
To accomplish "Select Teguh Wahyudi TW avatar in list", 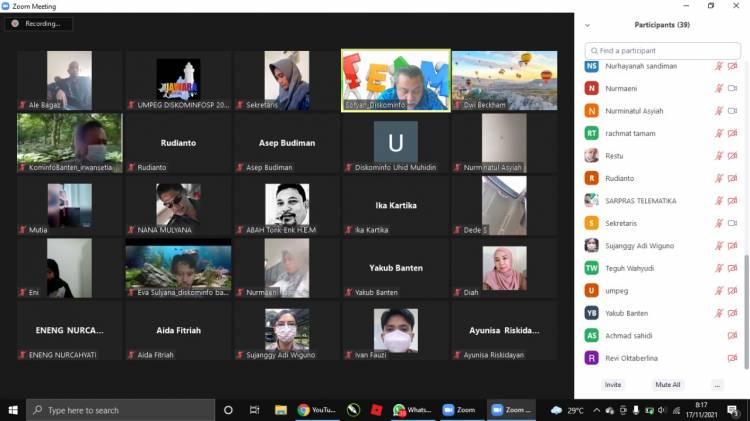I will click(592, 268).
